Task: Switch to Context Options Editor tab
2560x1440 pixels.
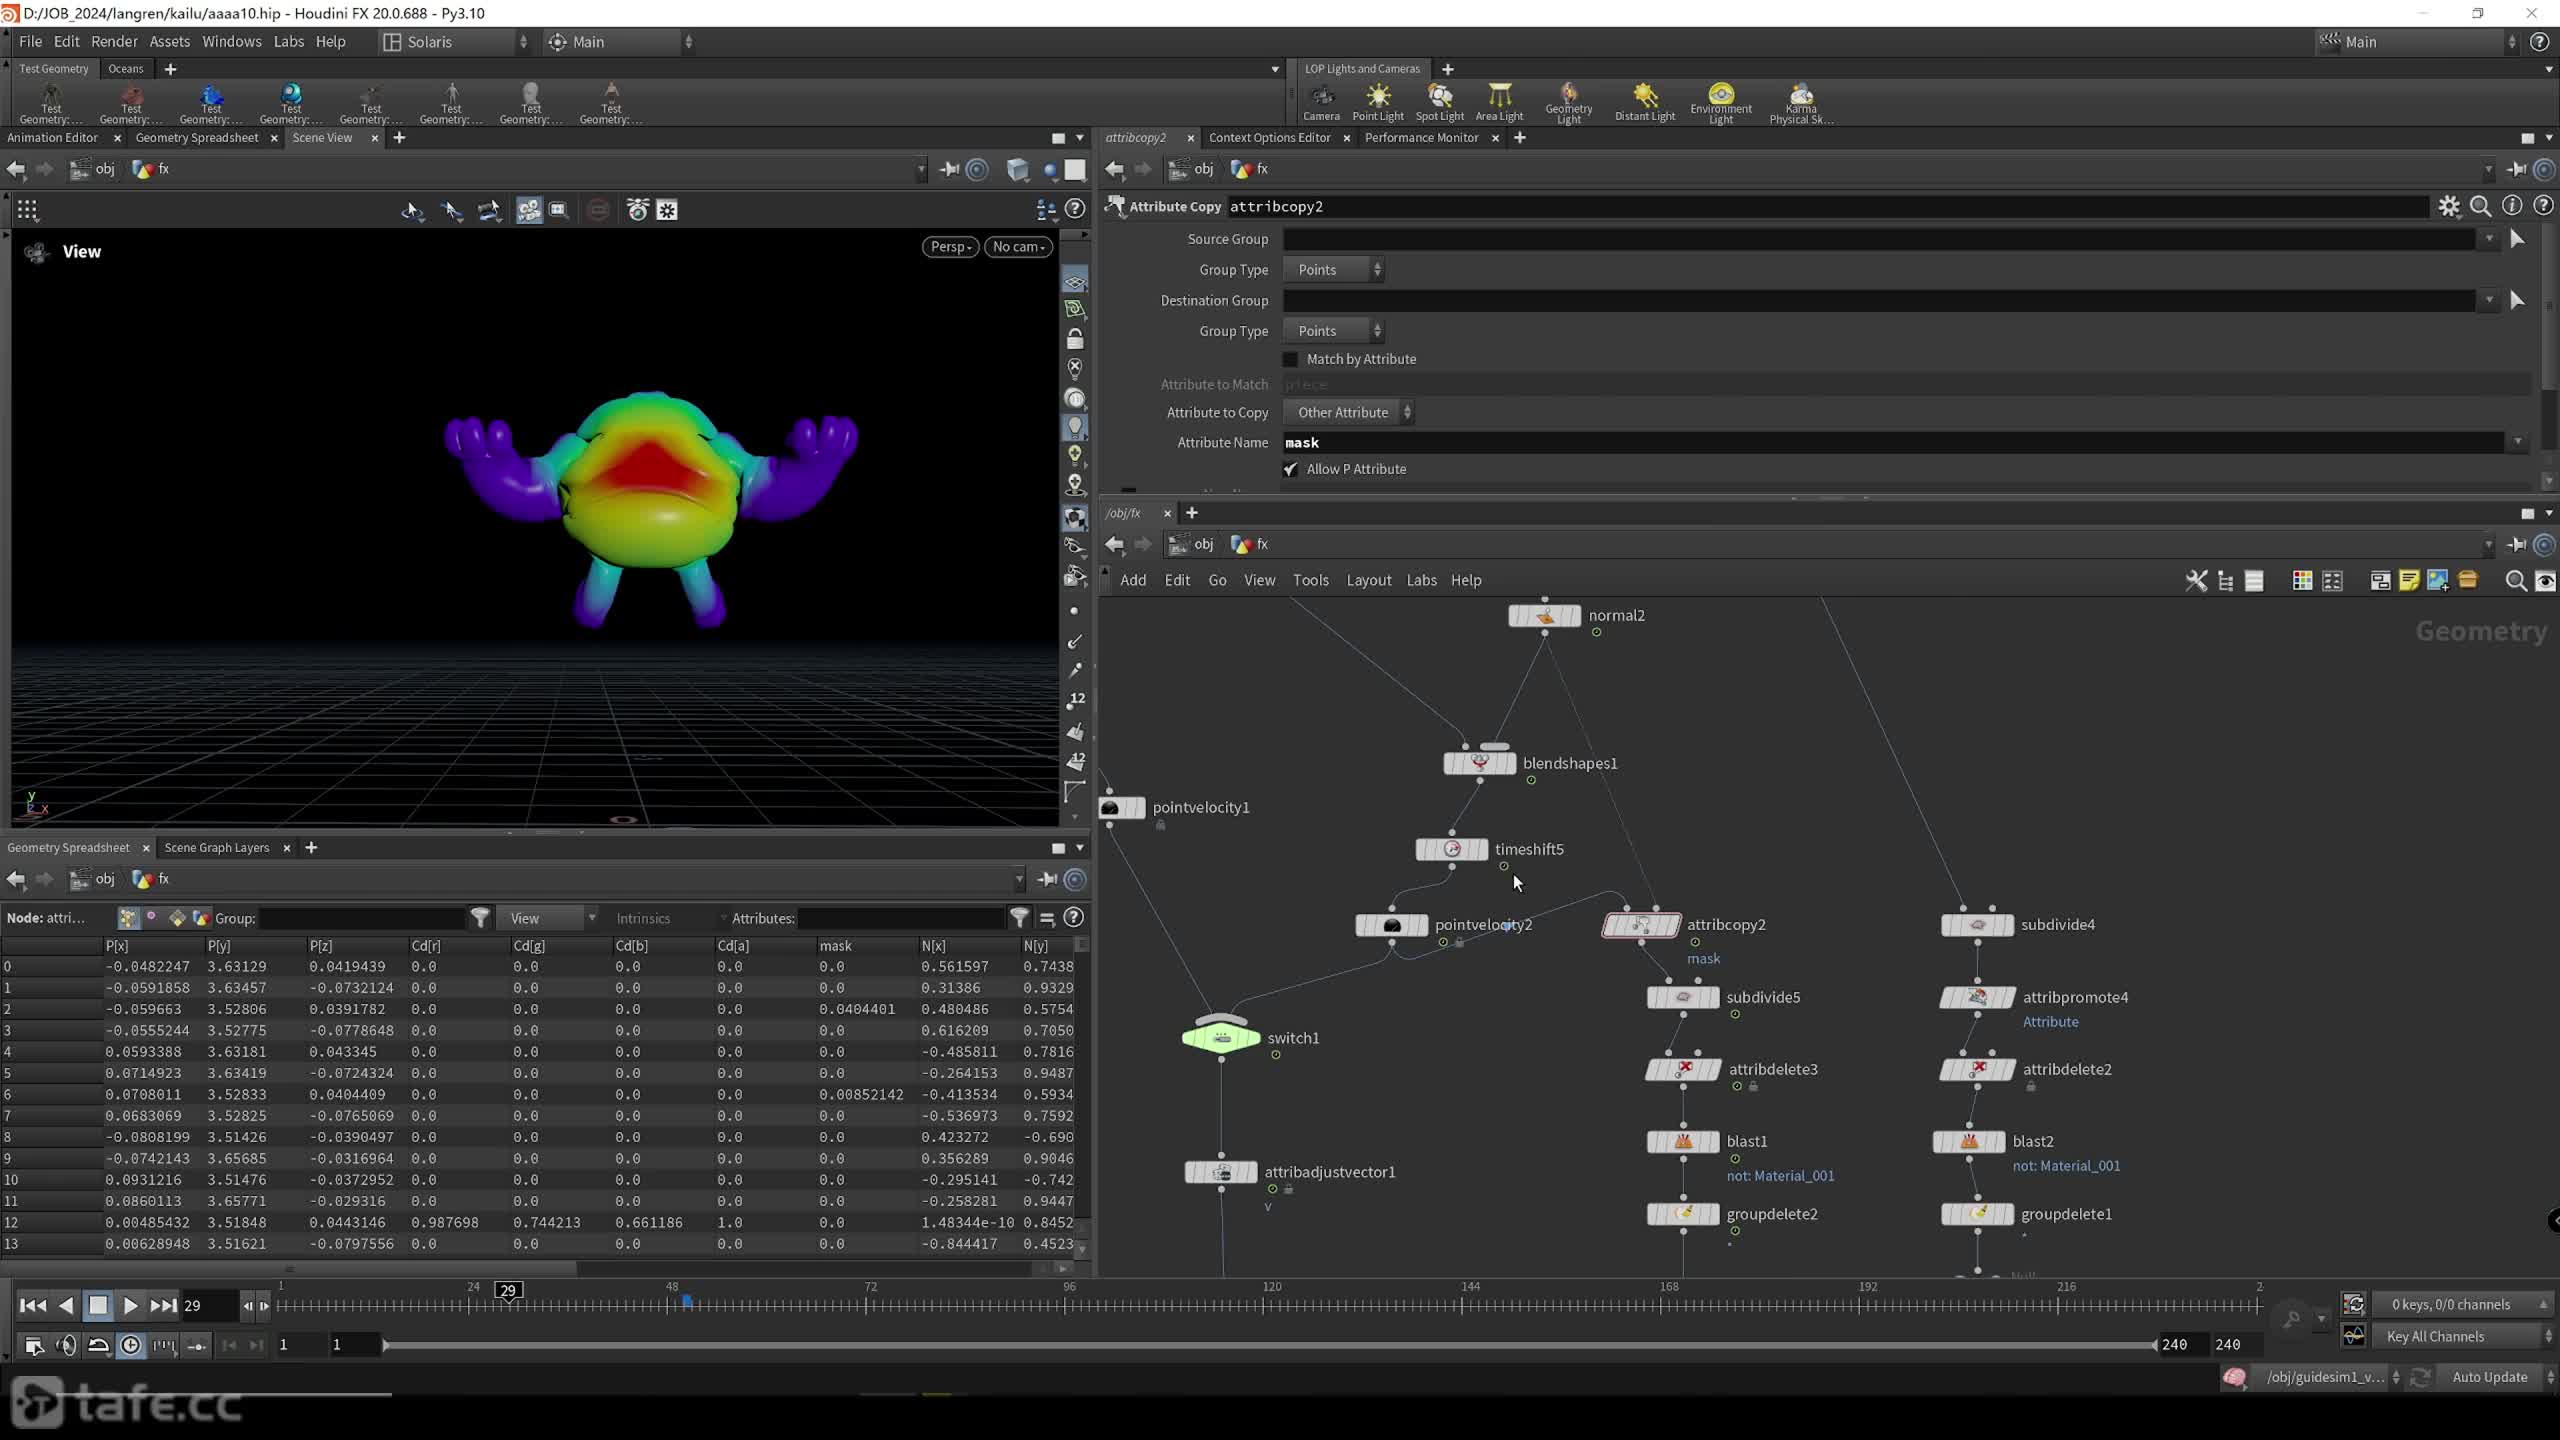Action: click(1269, 138)
